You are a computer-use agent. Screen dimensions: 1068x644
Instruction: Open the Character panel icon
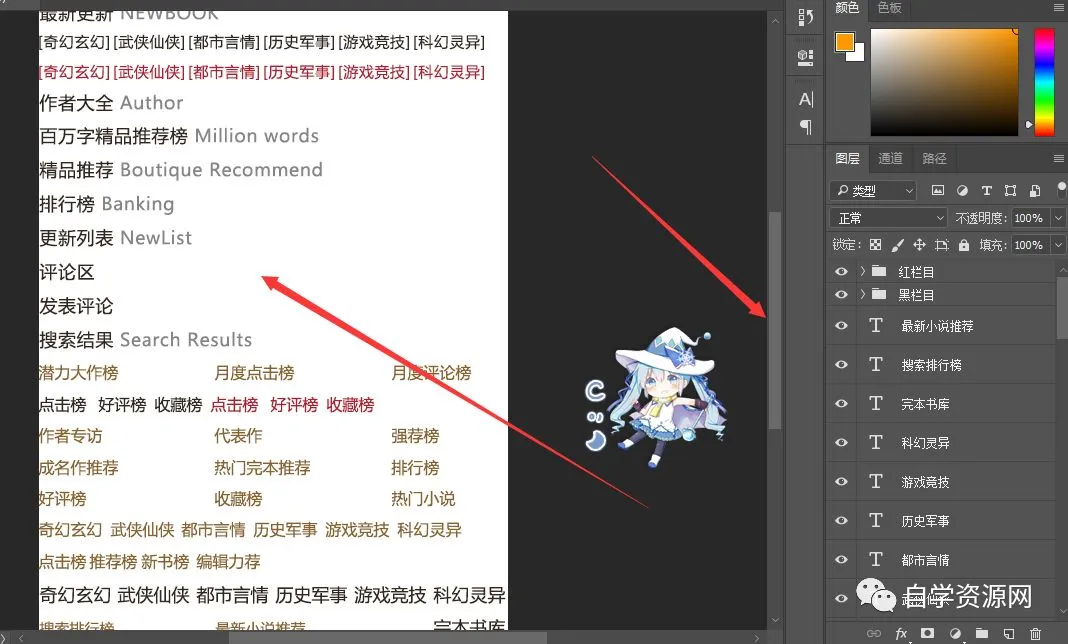pyautogui.click(x=805, y=99)
